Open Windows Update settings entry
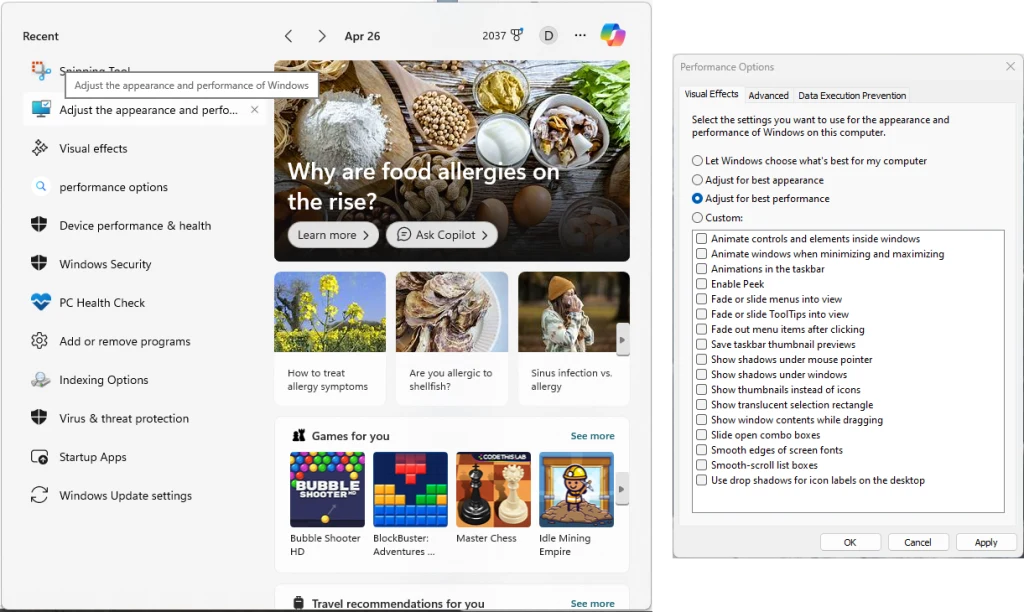Viewport: 1024px width, 612px height. tap(145, 495)
